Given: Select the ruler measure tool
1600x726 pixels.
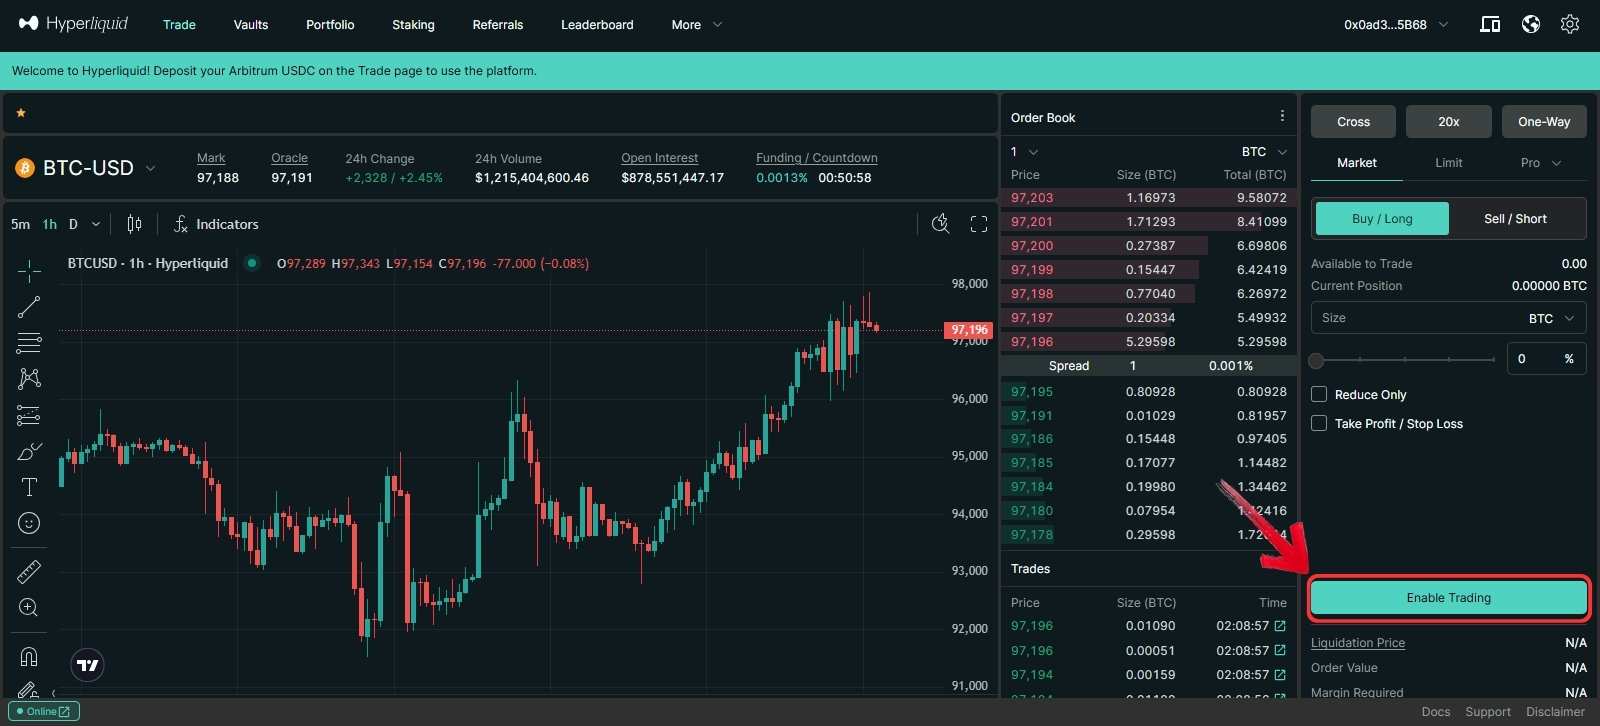Looking at the screenshot, I should (29, 571).
